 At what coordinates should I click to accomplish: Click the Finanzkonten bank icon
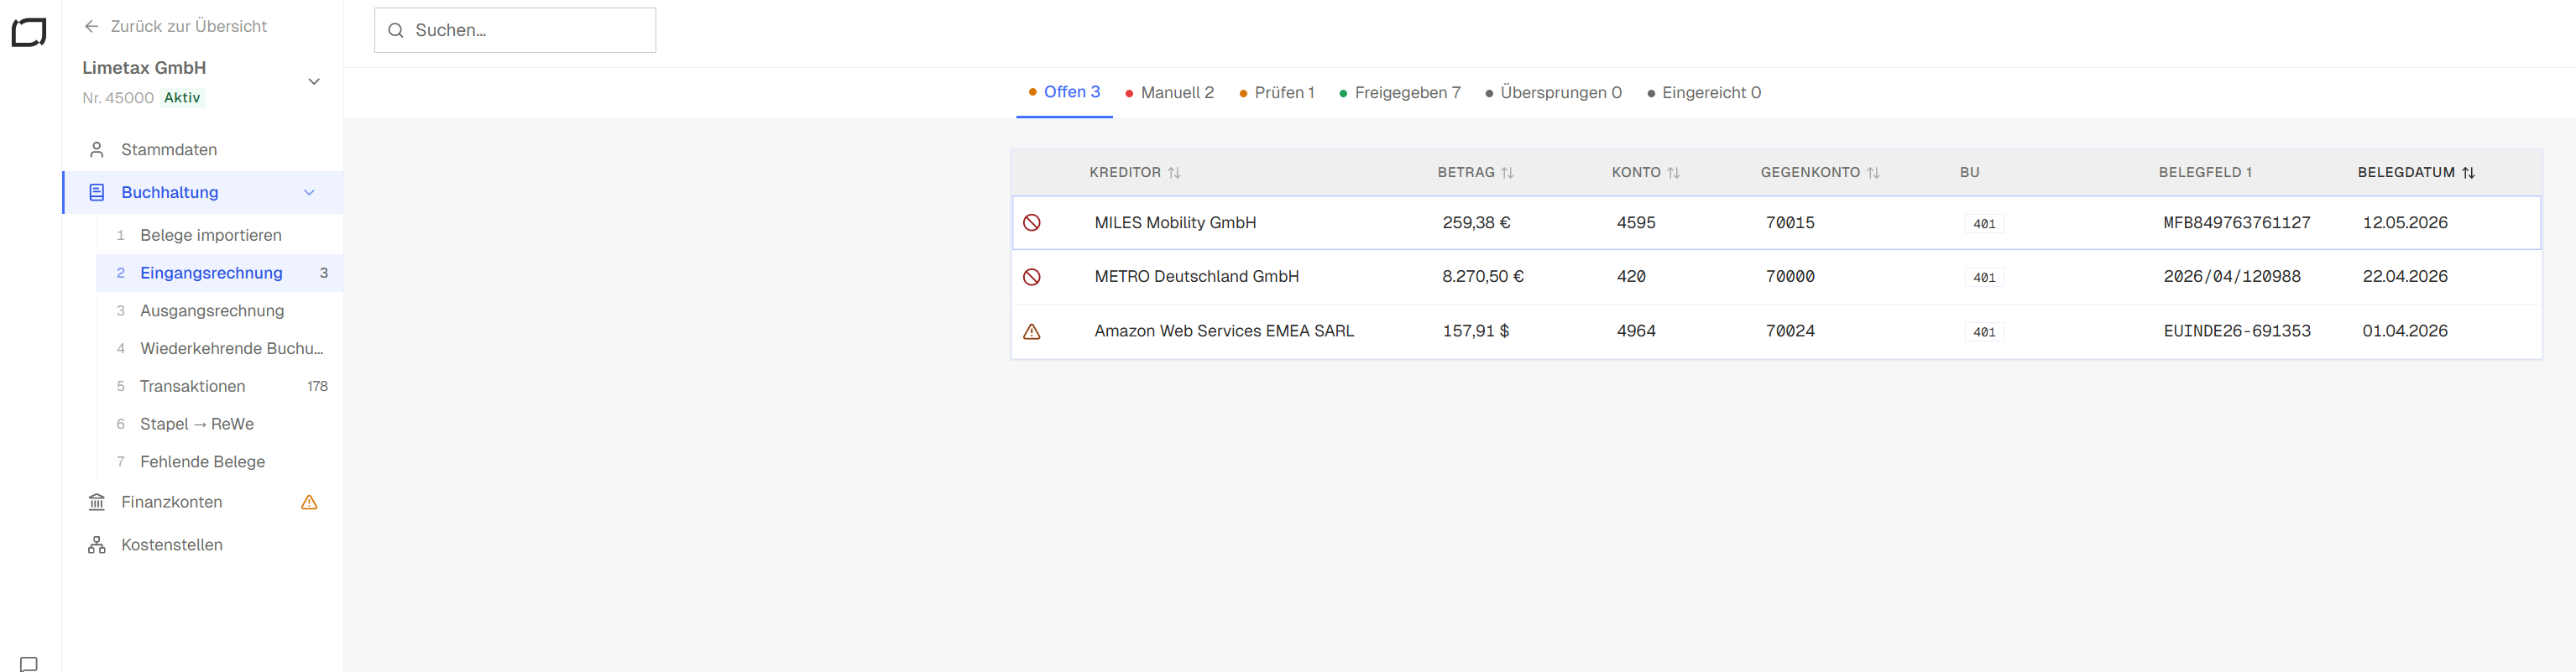click(x=97, y=502)
